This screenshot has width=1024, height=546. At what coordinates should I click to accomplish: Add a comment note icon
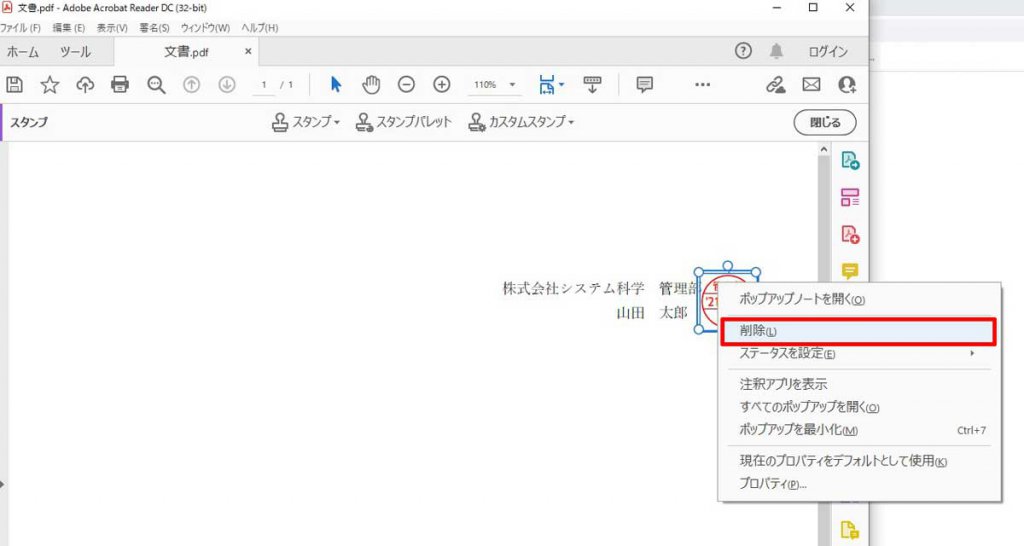645,85
